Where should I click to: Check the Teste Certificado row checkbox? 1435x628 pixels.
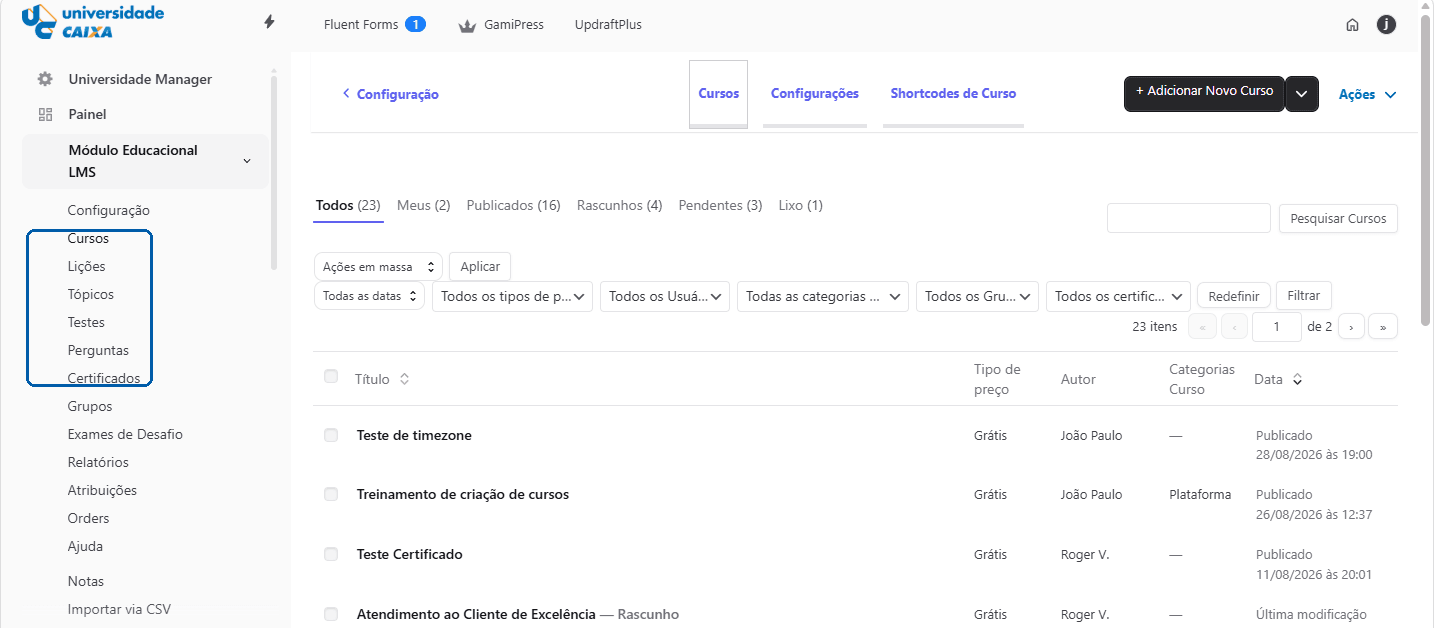(331, 554)
